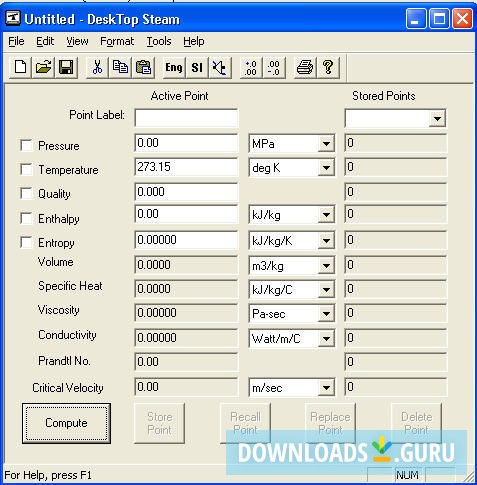This screenshot has width=477, height=485.
Task: Click the DeskTop Steam title bar app icon
Action: pyautogui.click(x=13, y=19)
